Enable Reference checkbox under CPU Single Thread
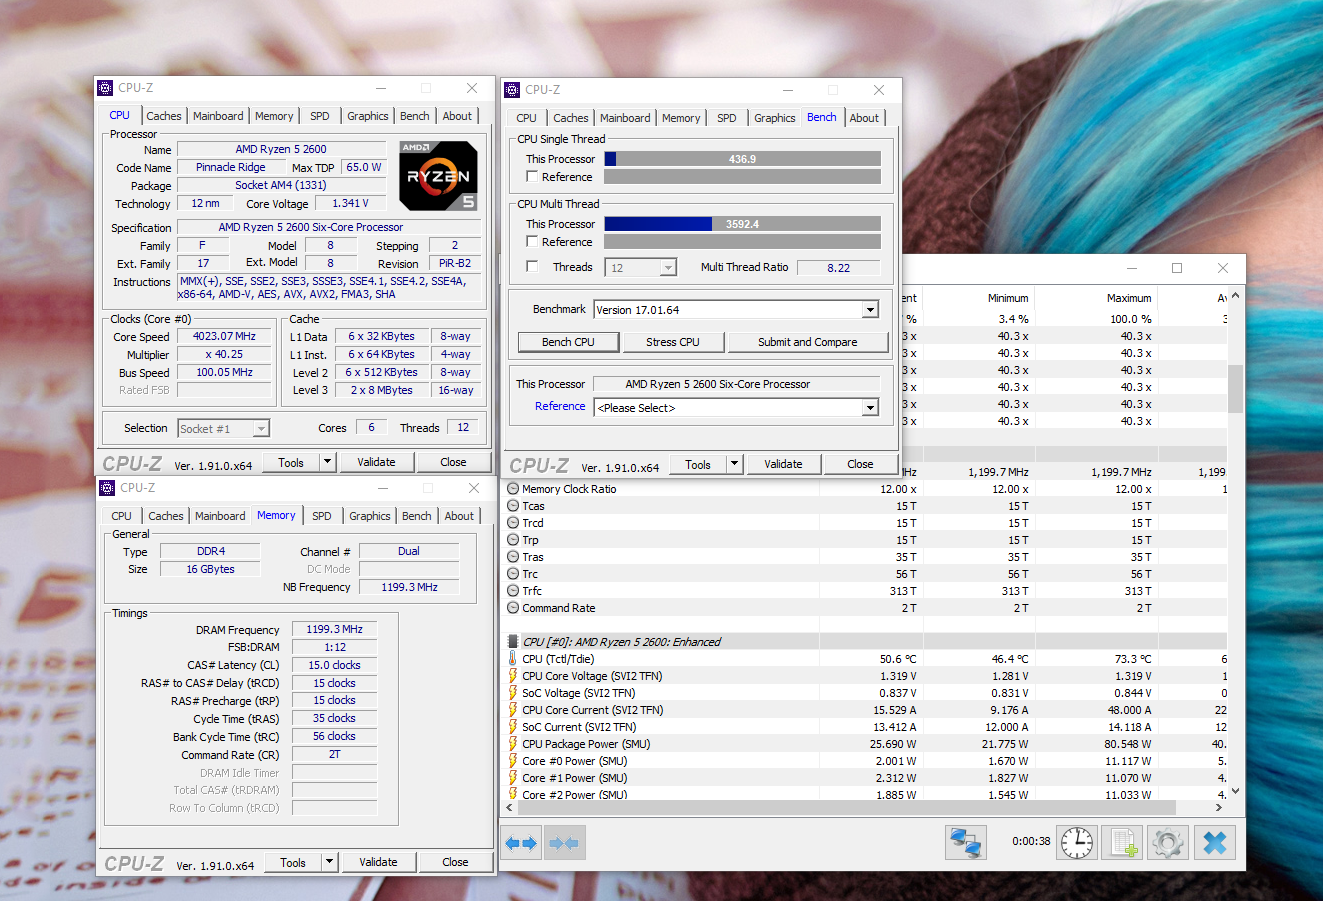This screenshot has width=1323, height=901. [532, 177]
